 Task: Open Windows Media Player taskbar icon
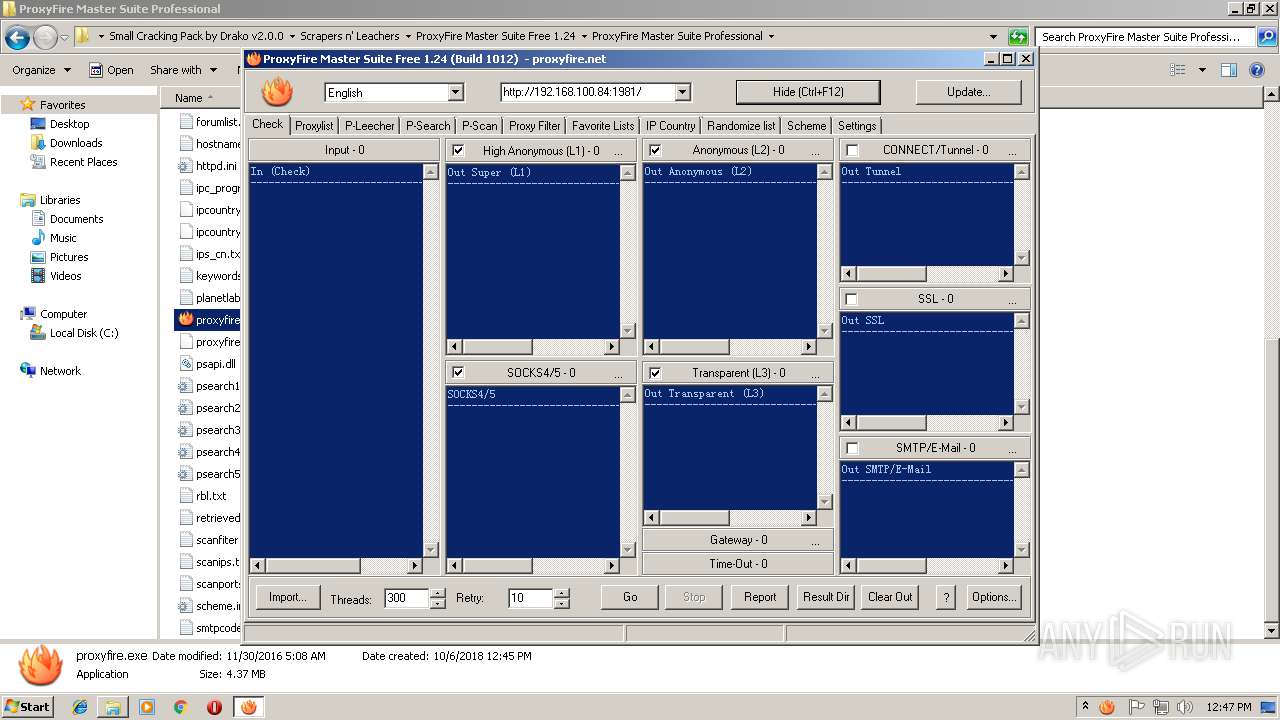pyautogui.click(x=147, y=707)
